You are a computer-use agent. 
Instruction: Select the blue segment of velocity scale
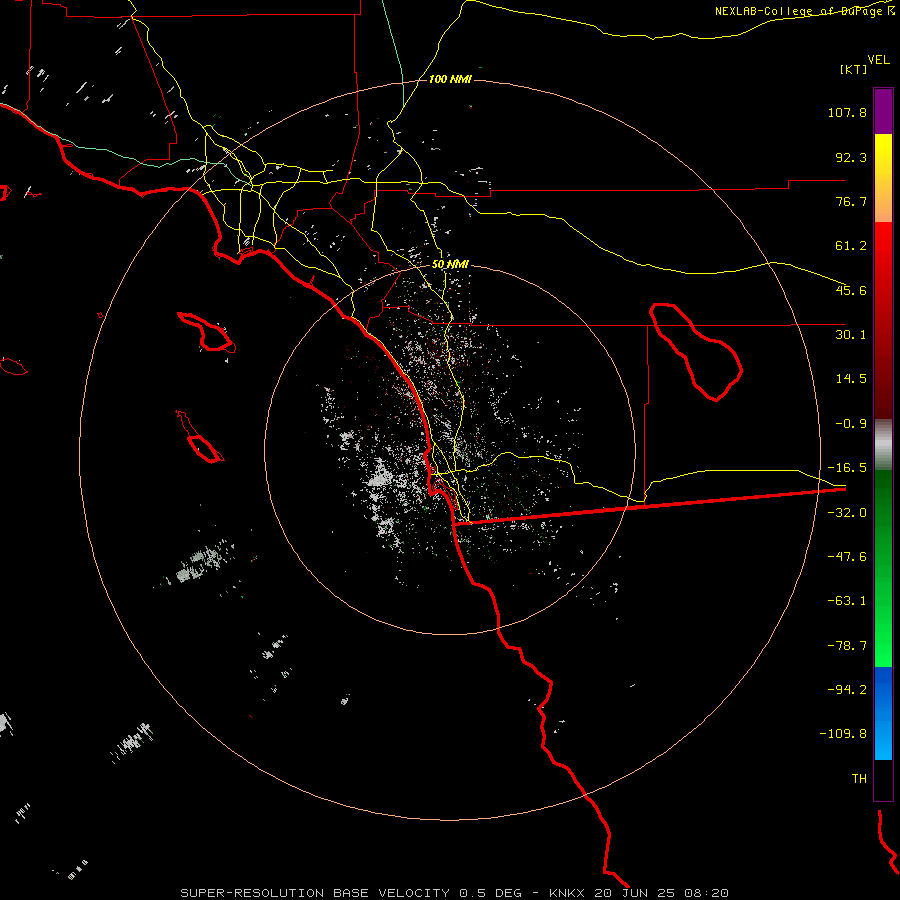point(883,713)
